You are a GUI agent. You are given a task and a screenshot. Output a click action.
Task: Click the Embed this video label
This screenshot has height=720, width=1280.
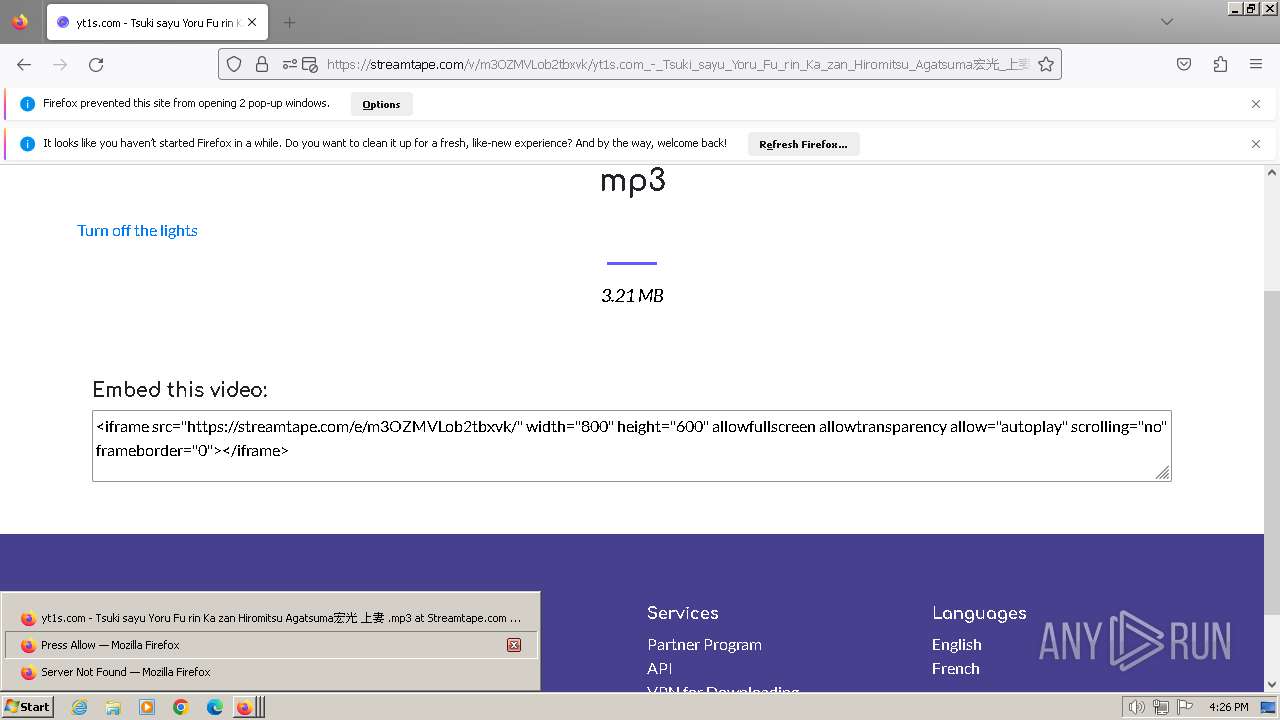[x=180, y=390]
